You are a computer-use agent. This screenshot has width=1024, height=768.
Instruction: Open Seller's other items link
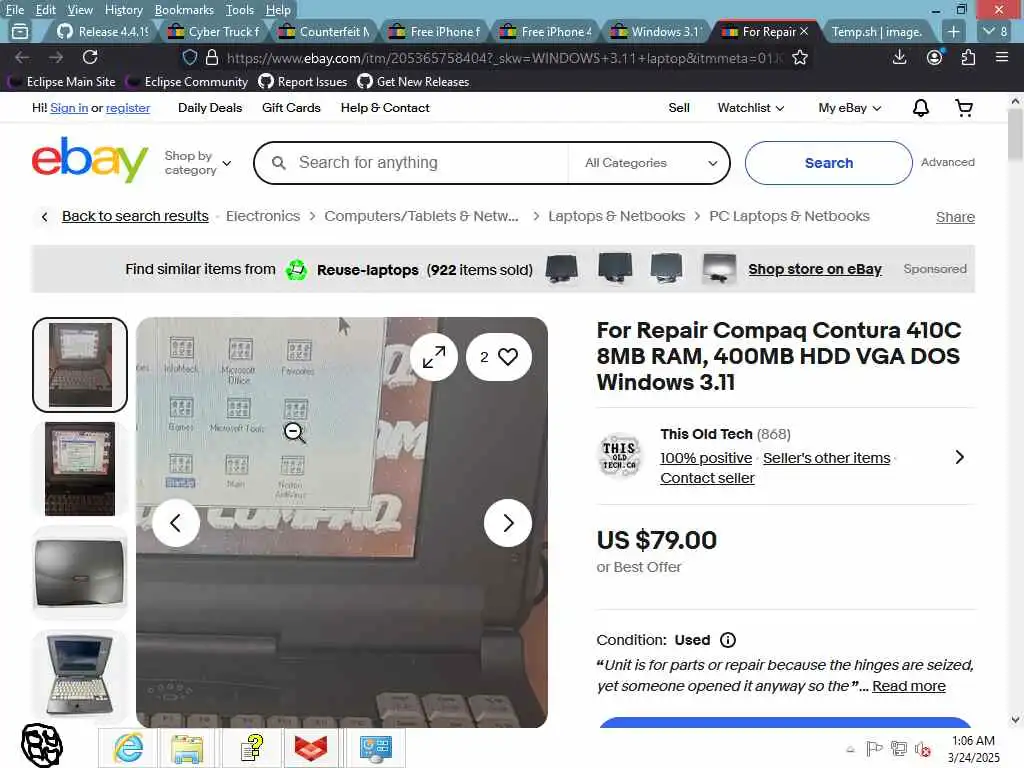click(826, 458)
